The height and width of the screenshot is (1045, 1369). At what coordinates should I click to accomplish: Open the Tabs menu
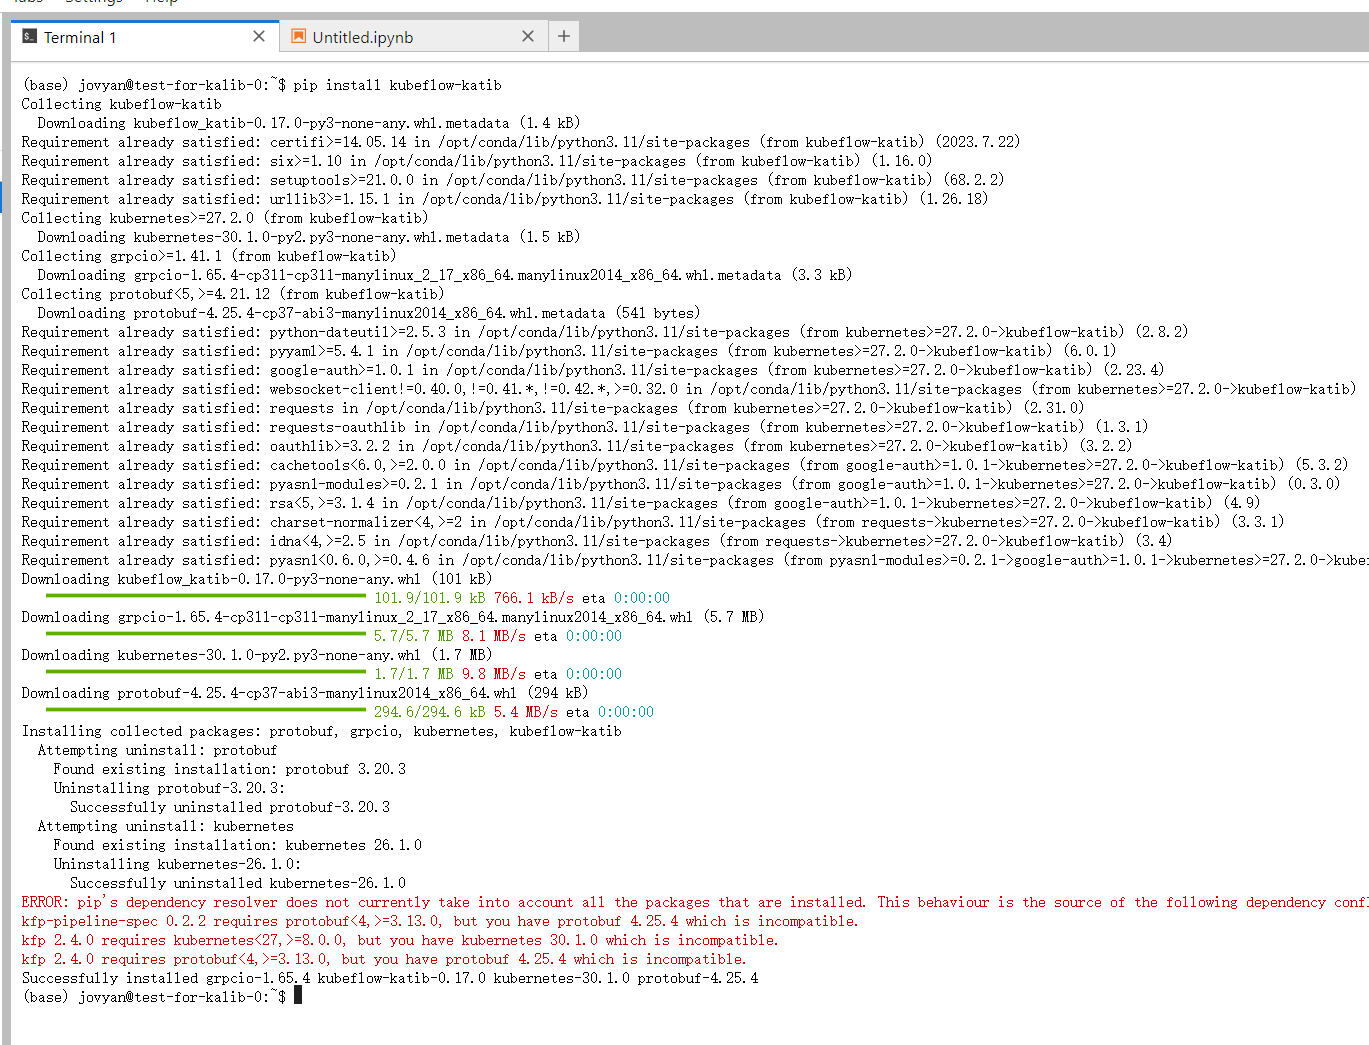[x=27, y=2]
